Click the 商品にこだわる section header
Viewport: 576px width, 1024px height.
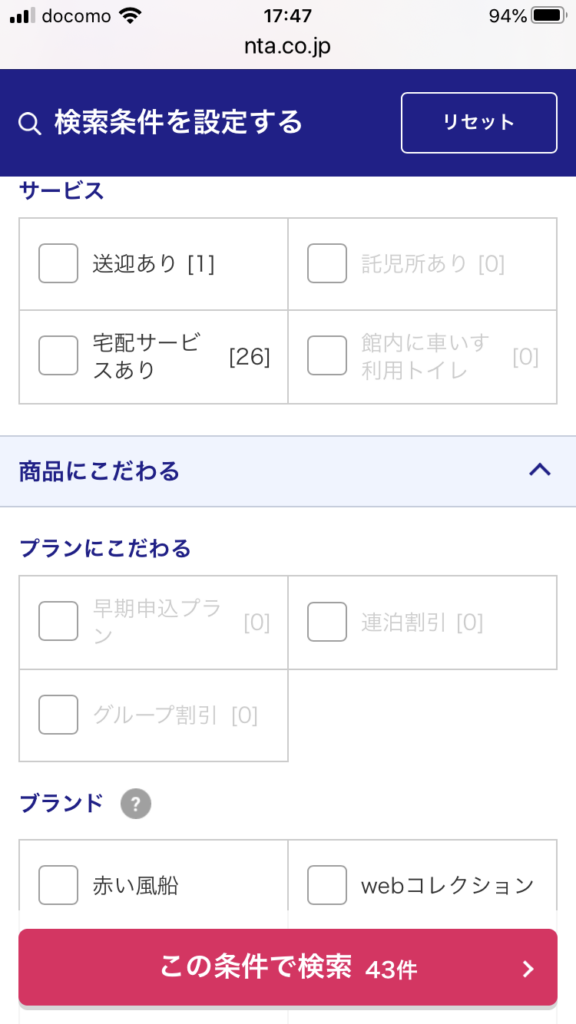click(288, 471)
